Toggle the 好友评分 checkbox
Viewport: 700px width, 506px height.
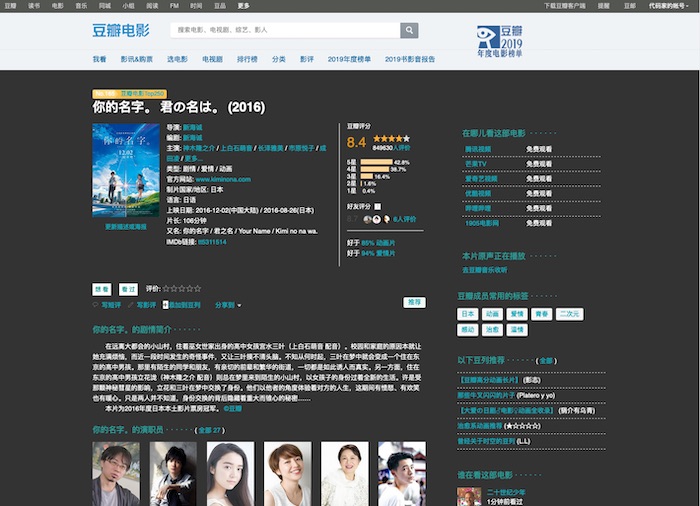(x=377, y=206)
